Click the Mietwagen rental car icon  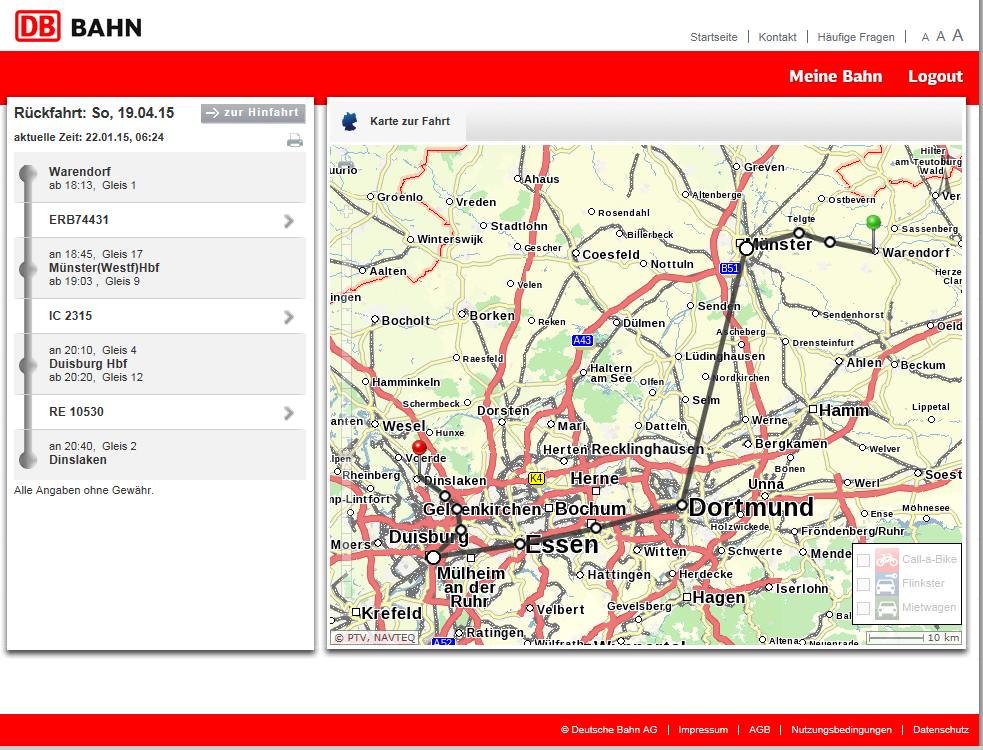(x=886, y=608)
